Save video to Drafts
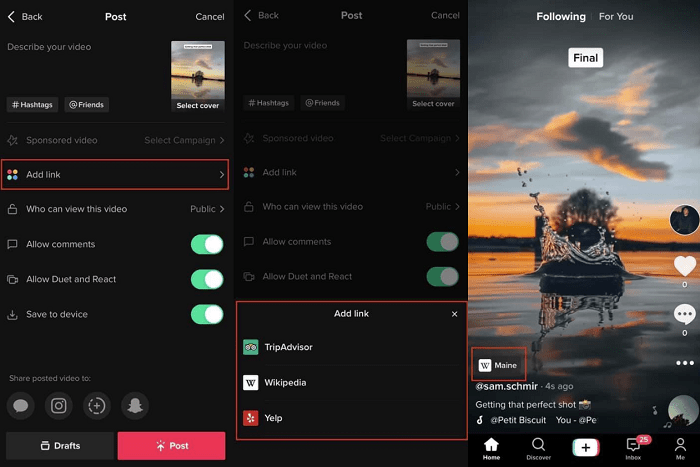 [59, 445]
